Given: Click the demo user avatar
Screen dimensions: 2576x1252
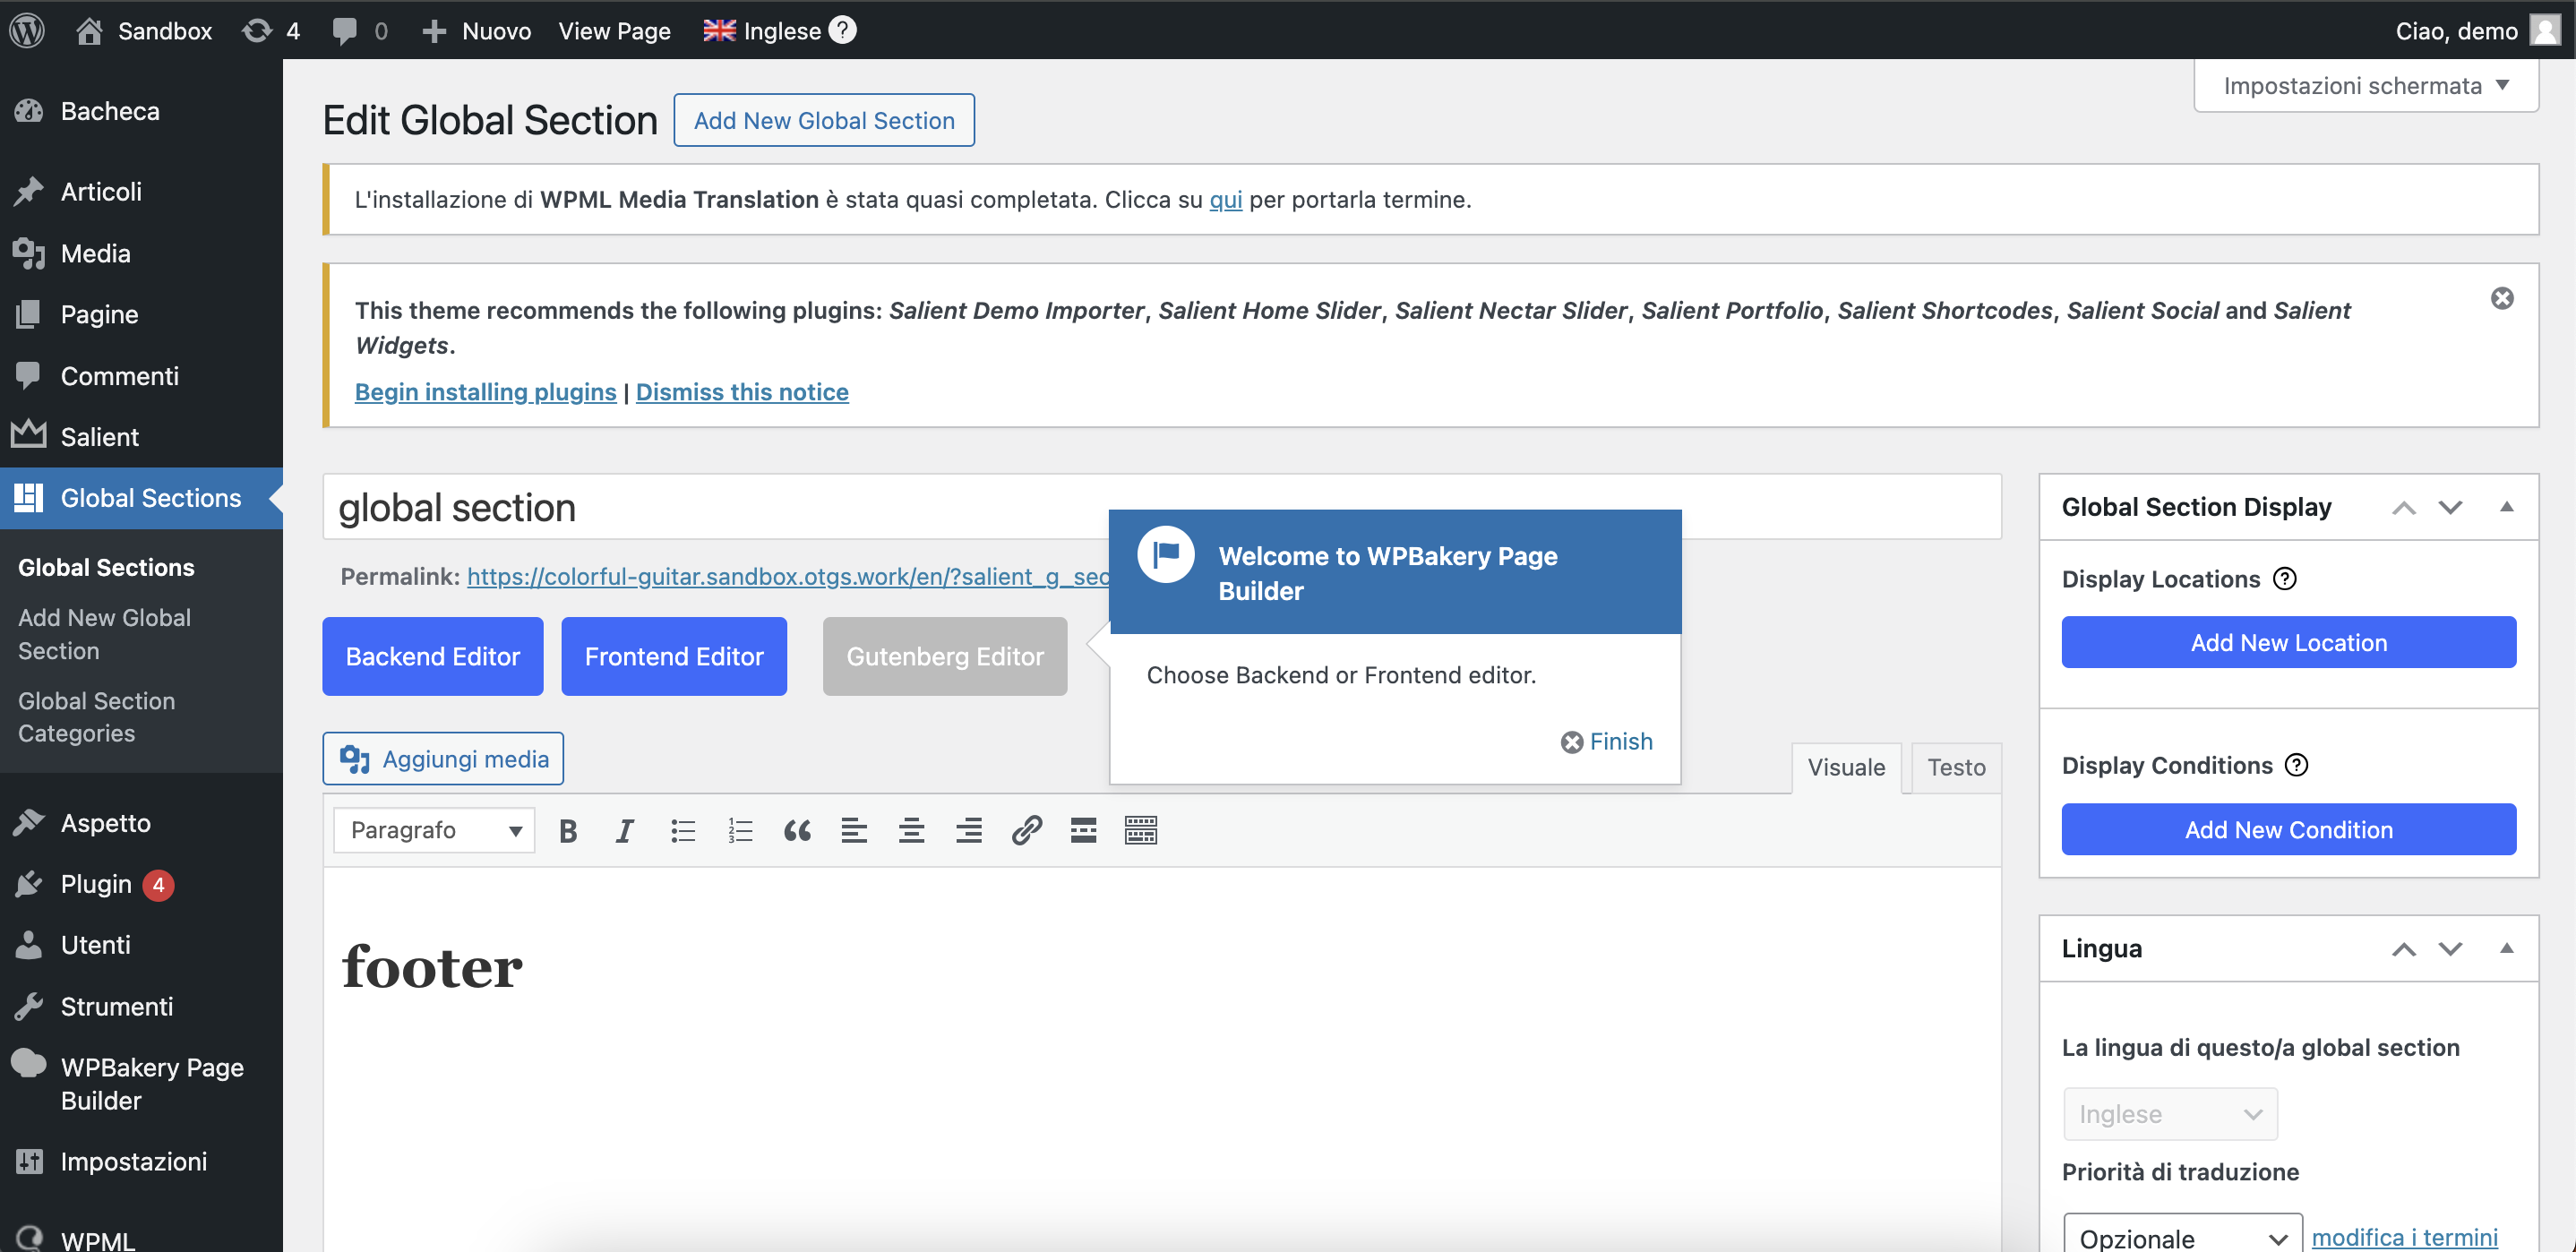Looking at the screenshot, I should pos(2544,30).
